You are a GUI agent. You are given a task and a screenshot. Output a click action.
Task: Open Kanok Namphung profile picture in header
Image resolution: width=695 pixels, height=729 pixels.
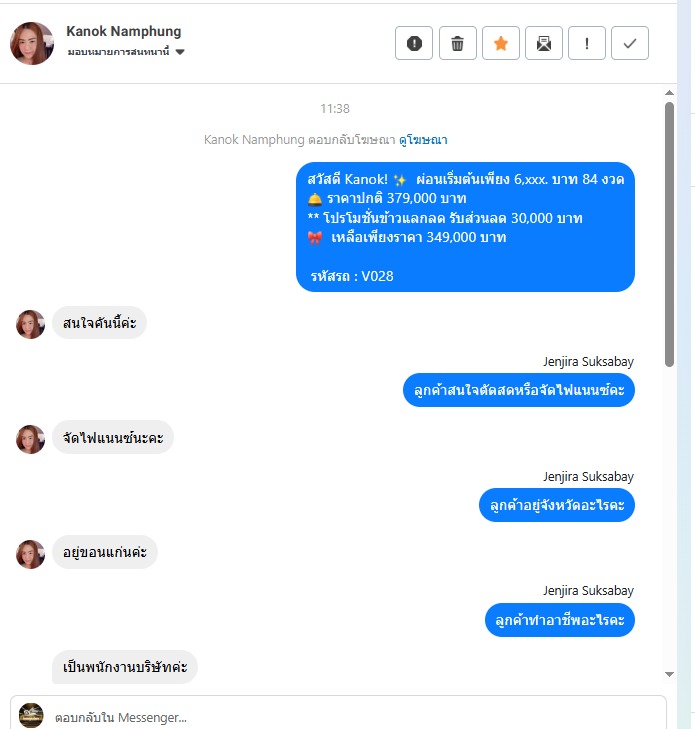(32, 43)
